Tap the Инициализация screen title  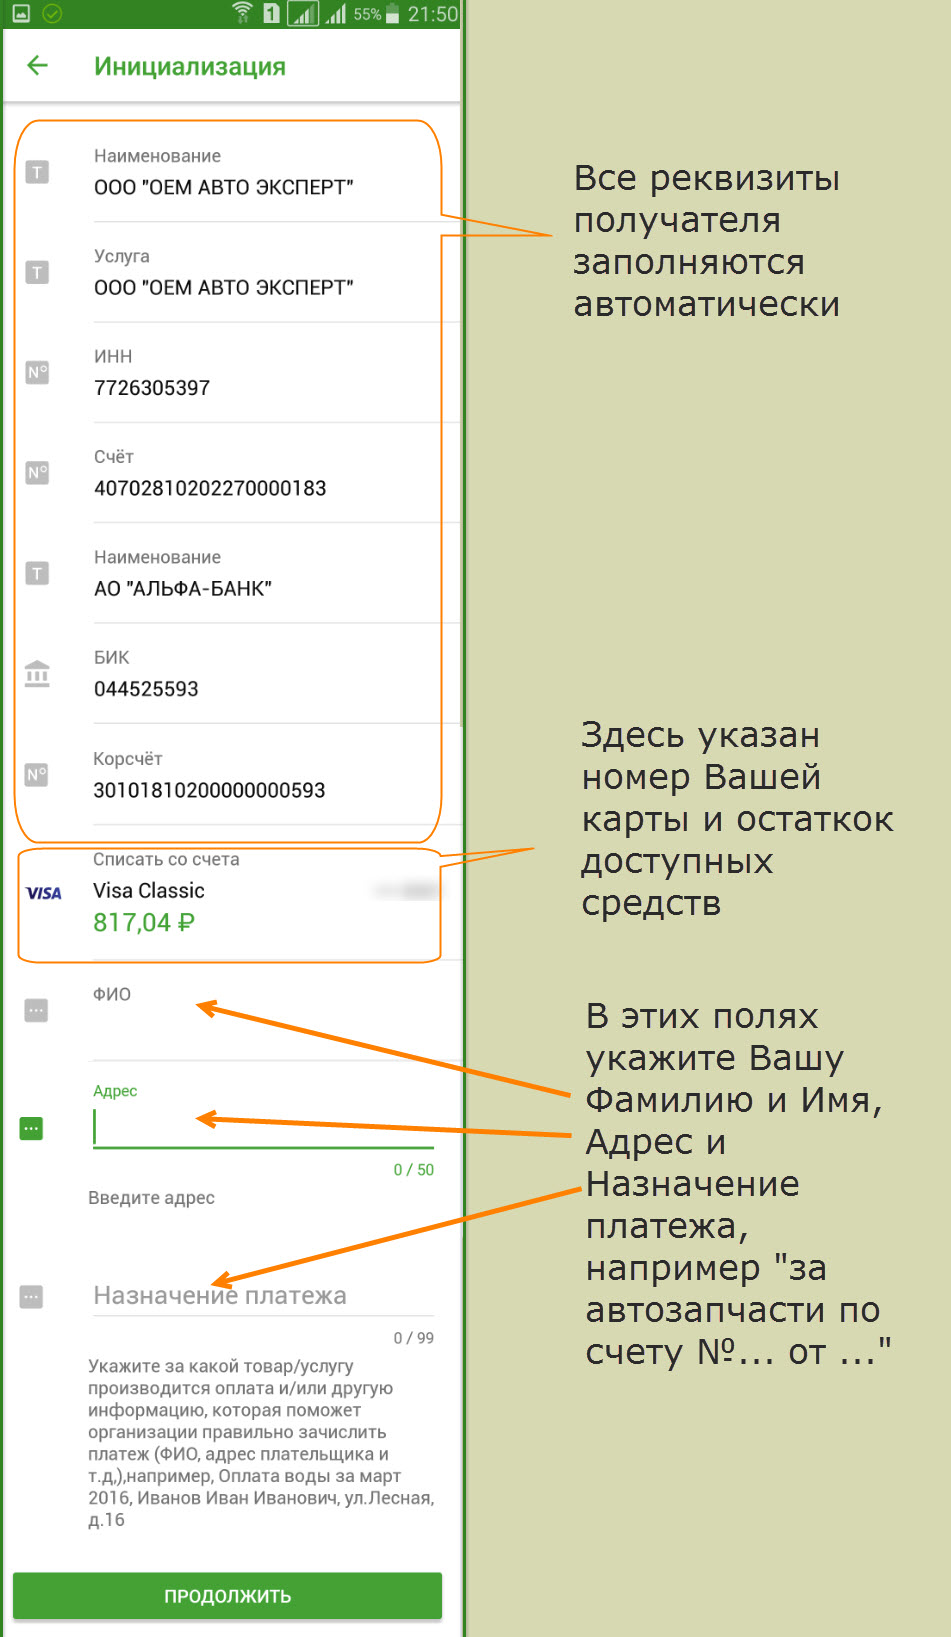pyautogui.click(x=190, y=66)
